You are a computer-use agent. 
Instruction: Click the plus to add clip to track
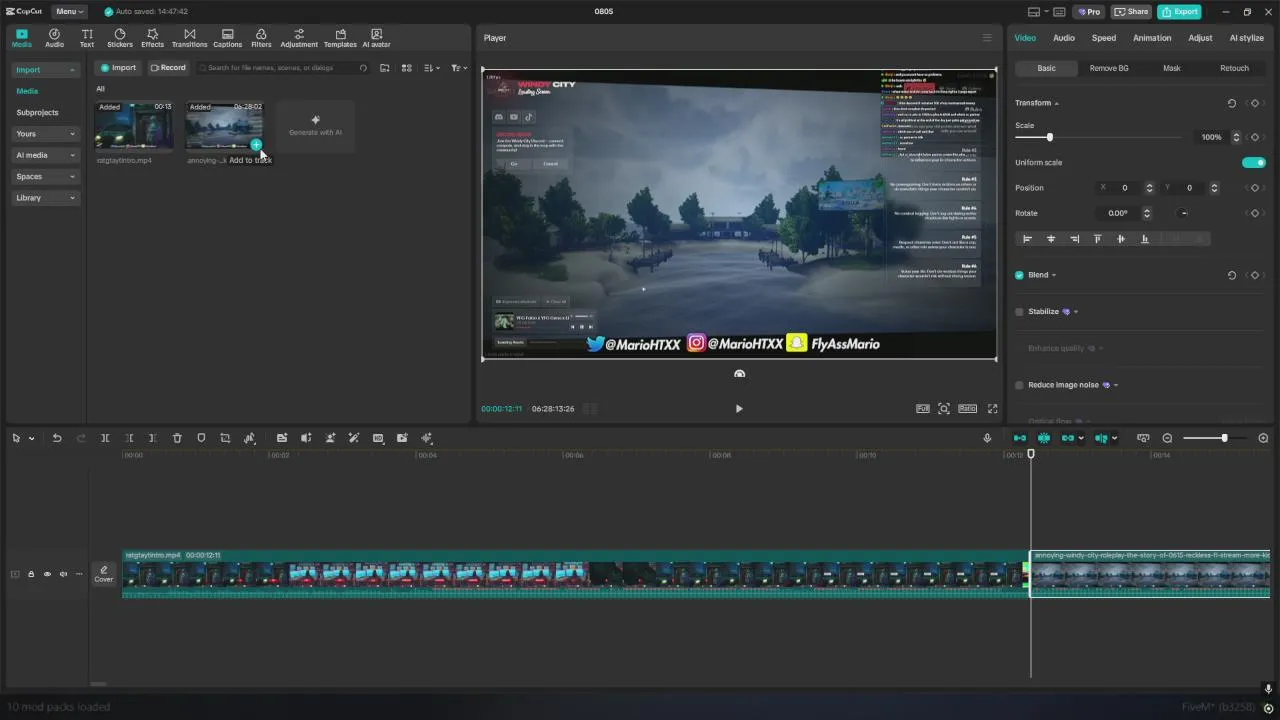coord(256,145)
